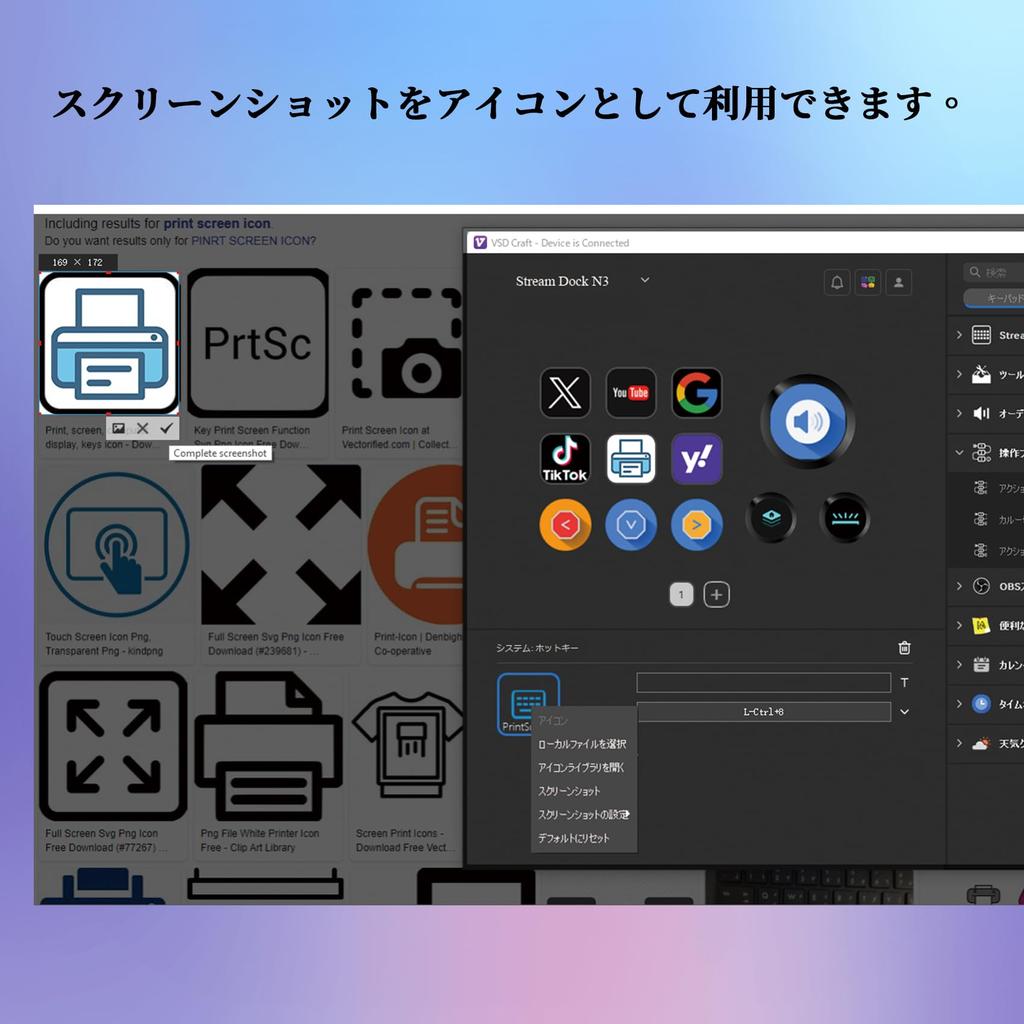The image size is (1024, 1024).
Task: Select the X (Twitter) key icon
Action: 565,393
